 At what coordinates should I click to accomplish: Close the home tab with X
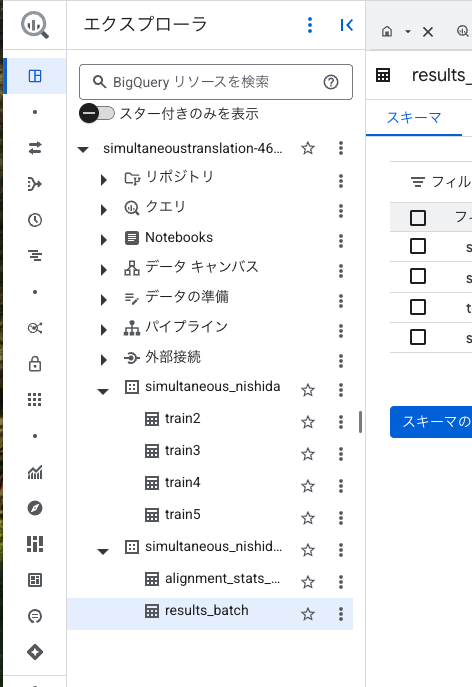pyautogui.click(x=428, y=32)
